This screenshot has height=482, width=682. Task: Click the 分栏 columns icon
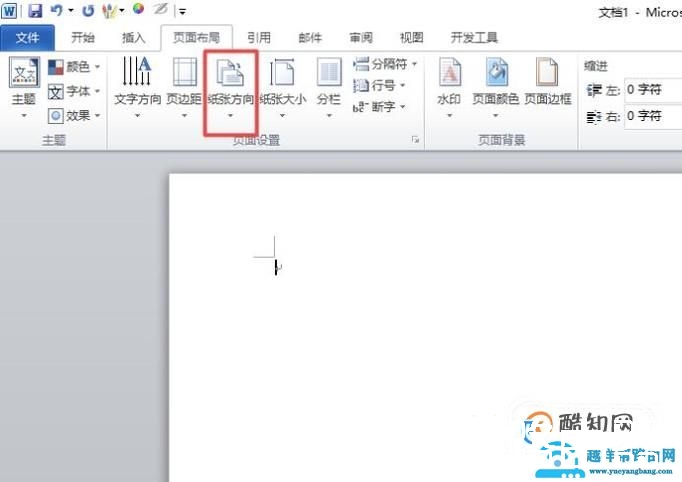point(329,71)
